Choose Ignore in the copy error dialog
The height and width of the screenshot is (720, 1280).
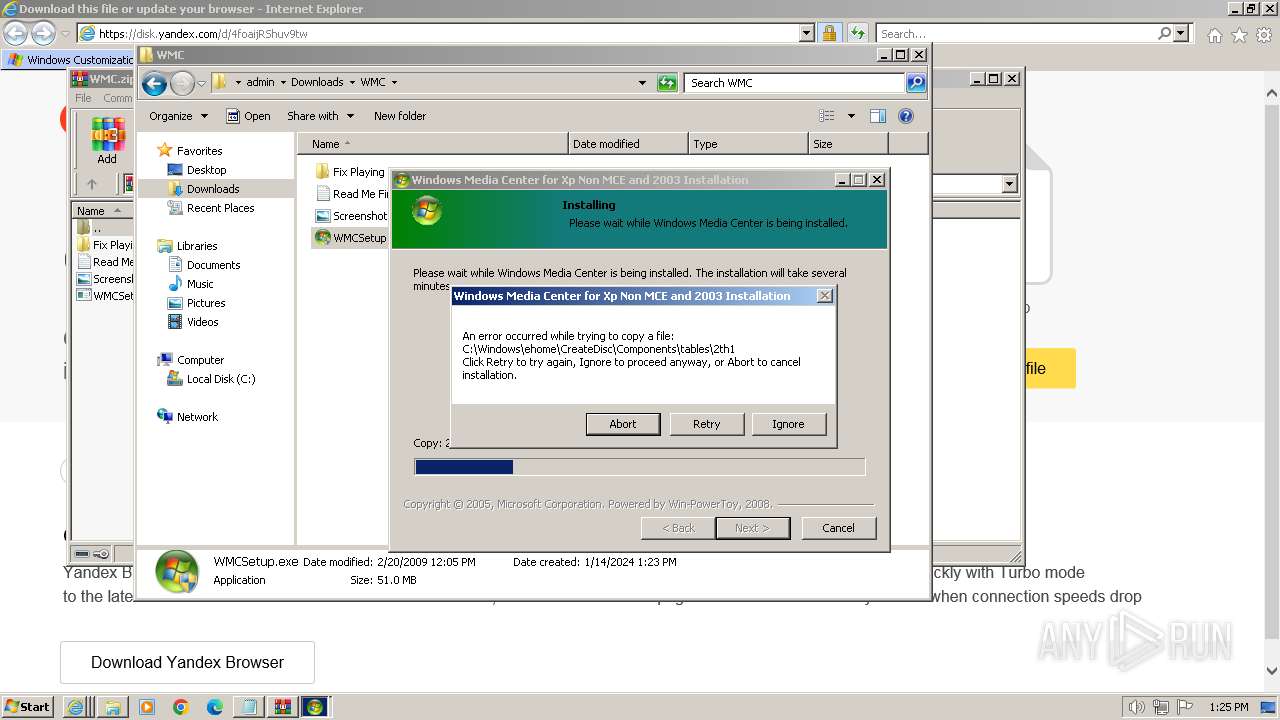click(x=788, y=424)
